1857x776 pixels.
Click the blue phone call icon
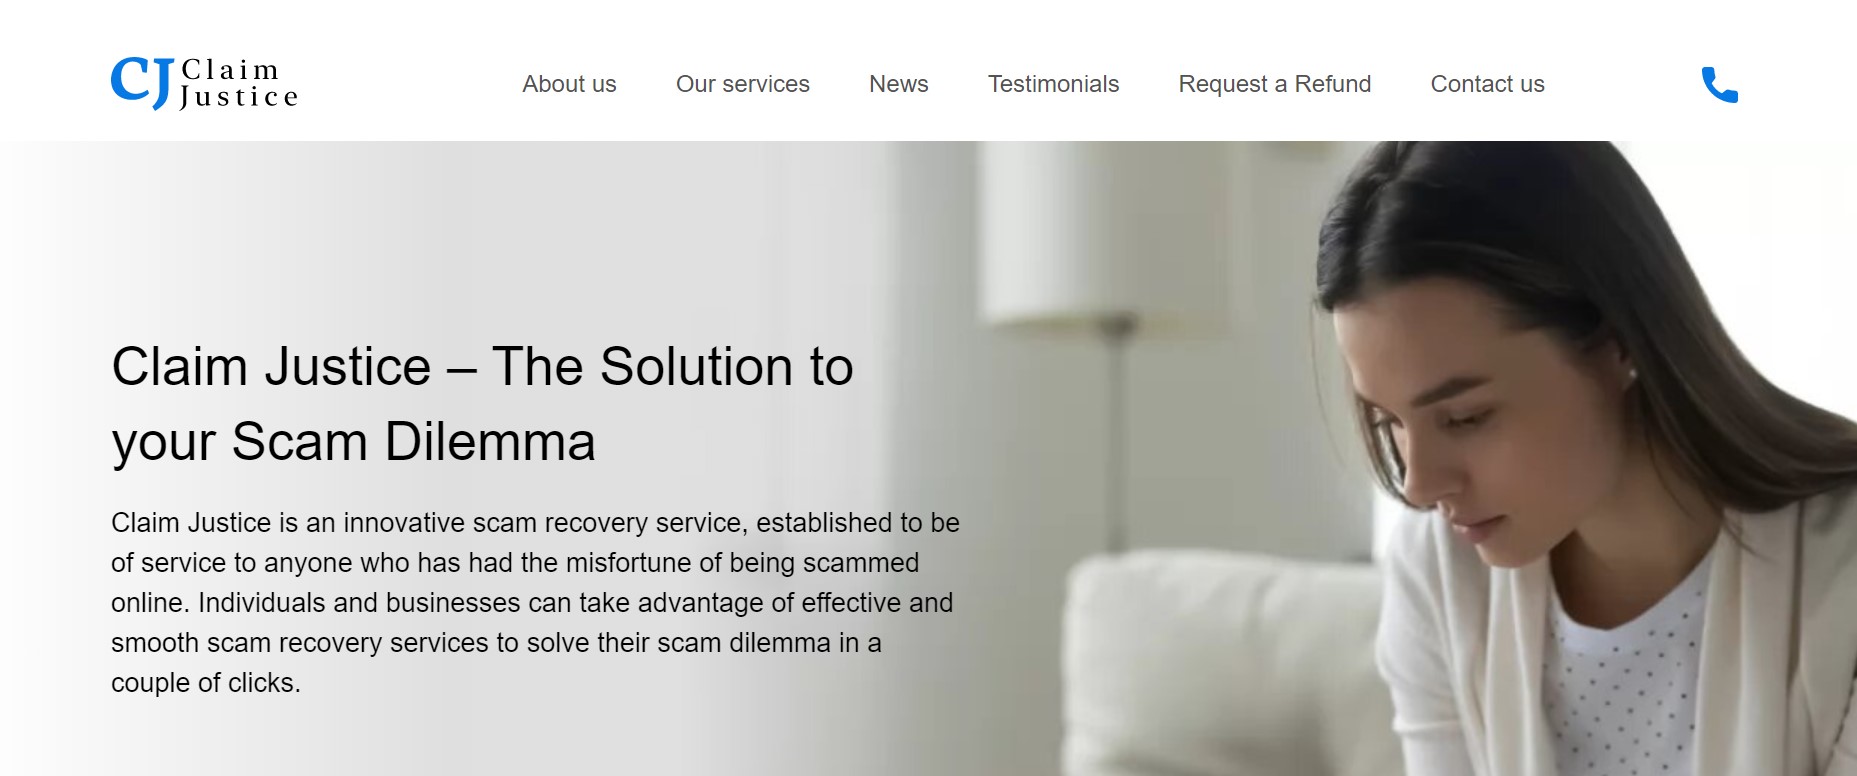pos(1719,85)
